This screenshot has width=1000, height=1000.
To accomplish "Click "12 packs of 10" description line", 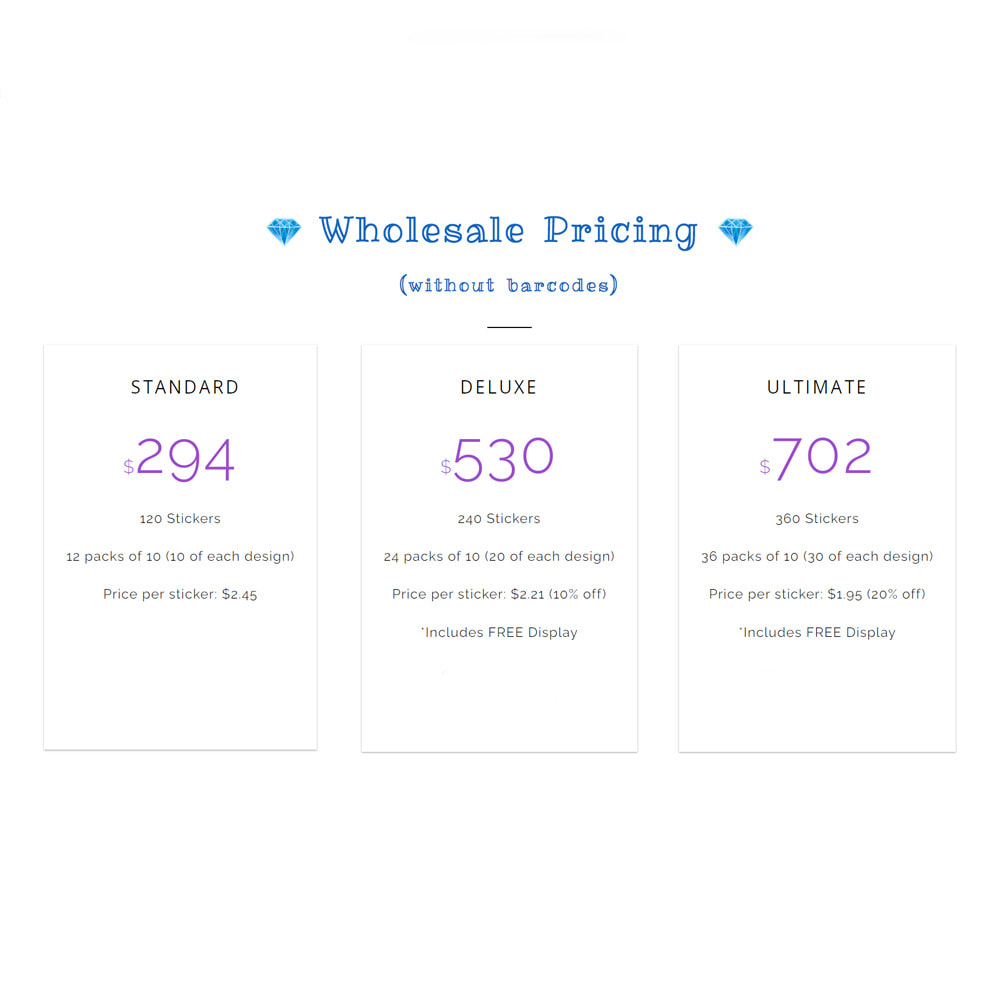I will click(180, 556).
